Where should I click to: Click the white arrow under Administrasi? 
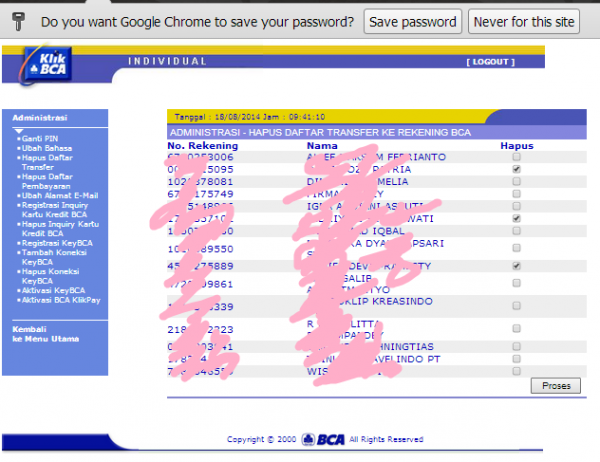tap(17, 130)
